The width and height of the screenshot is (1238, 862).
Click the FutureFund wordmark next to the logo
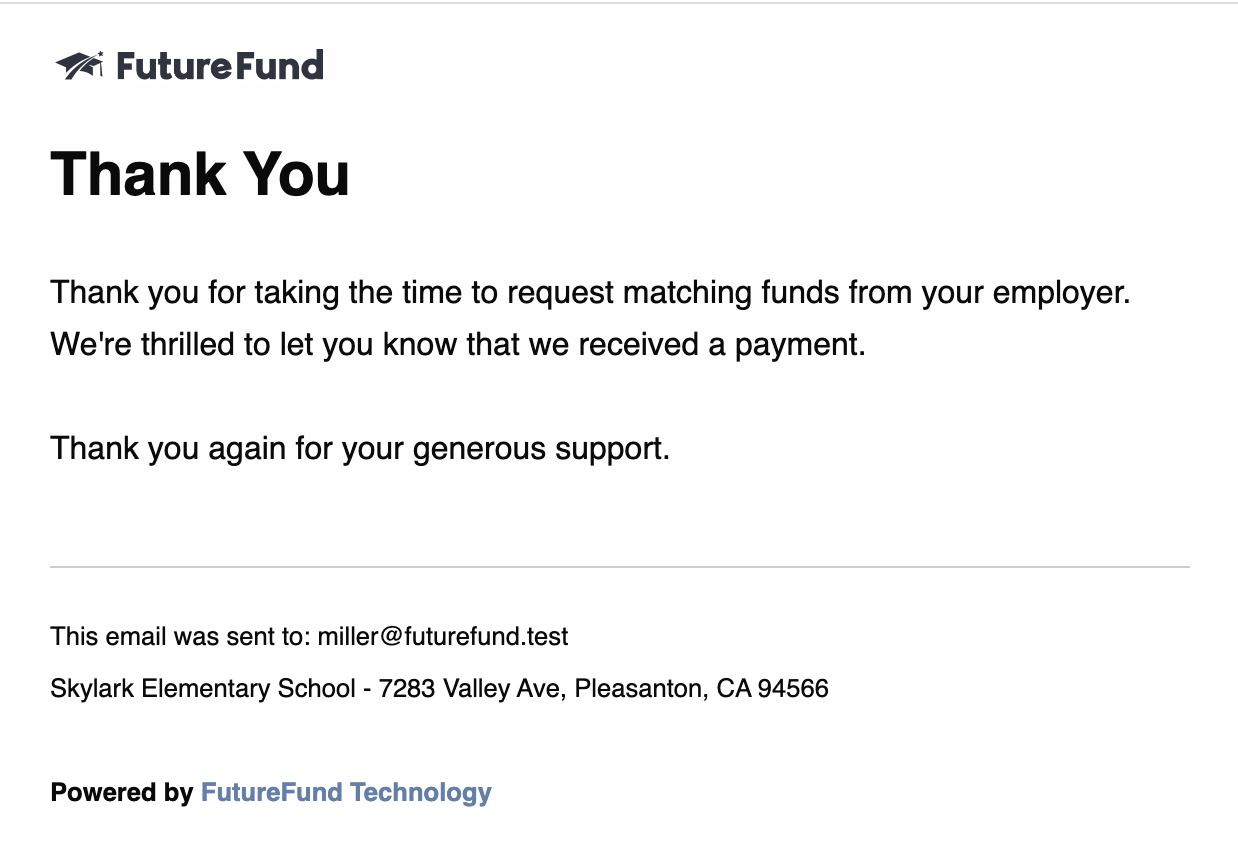coord(220,66)
